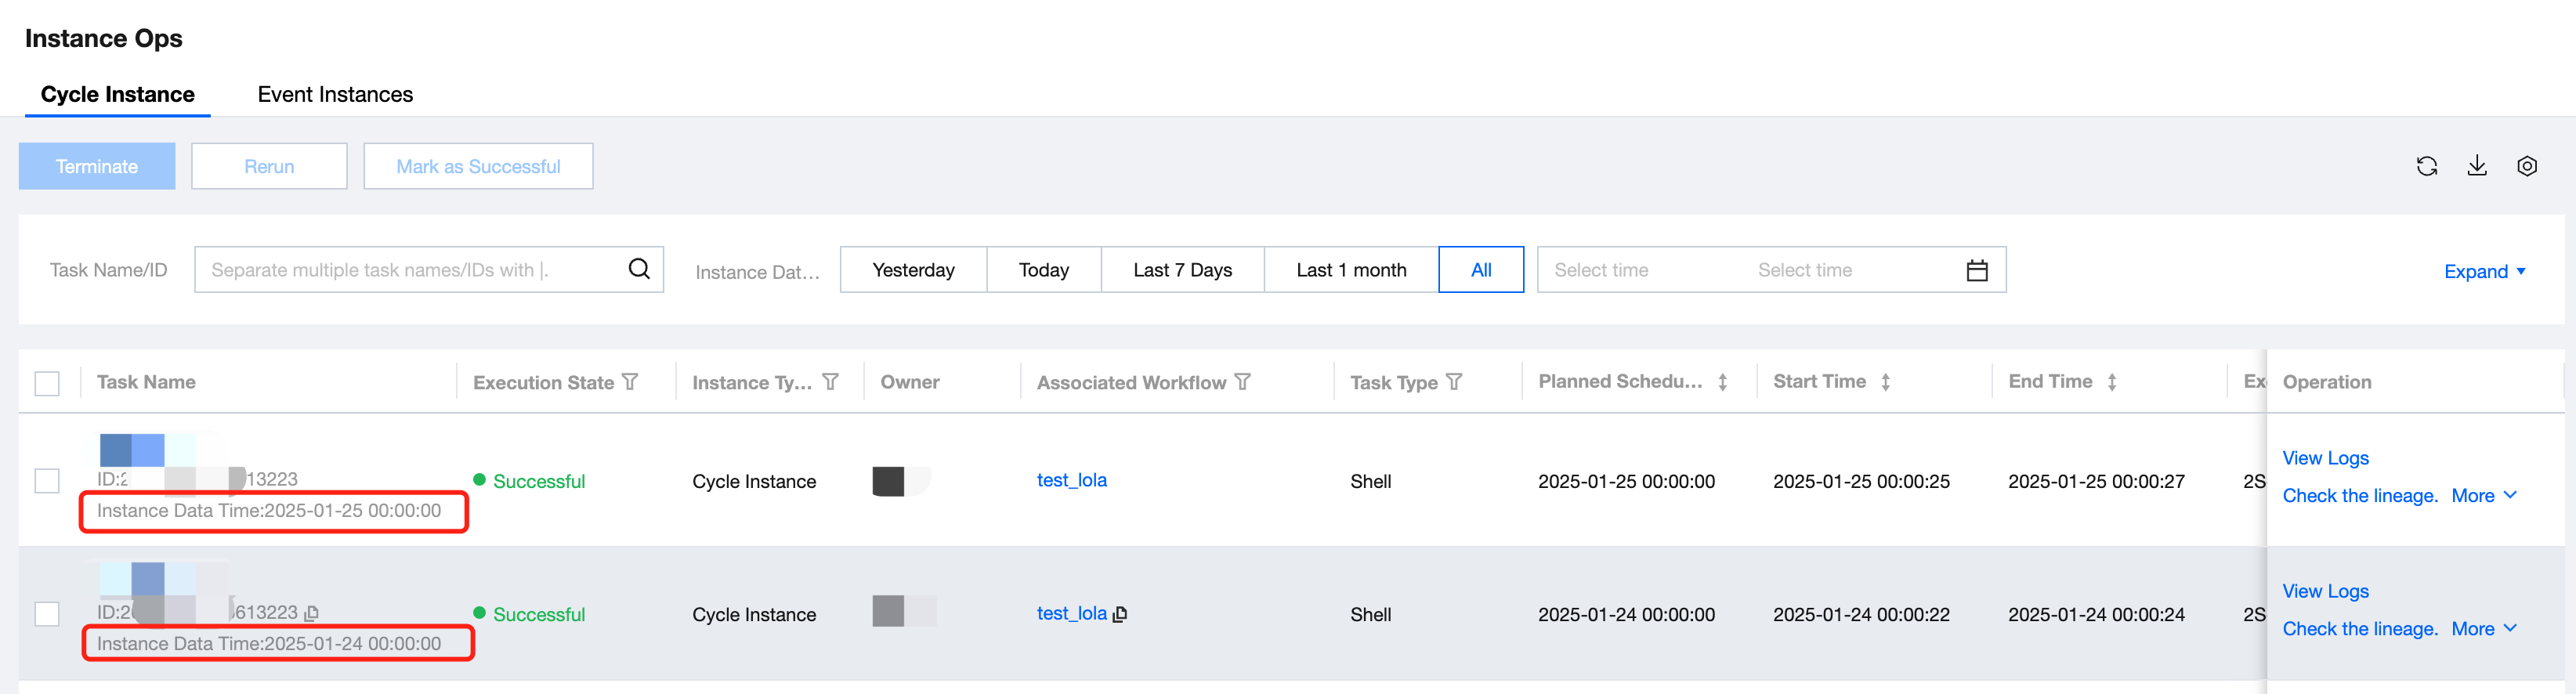Screen dimensions: 2576x694
Task: Switch to the Event Instances tab
Action: [335, 94]
